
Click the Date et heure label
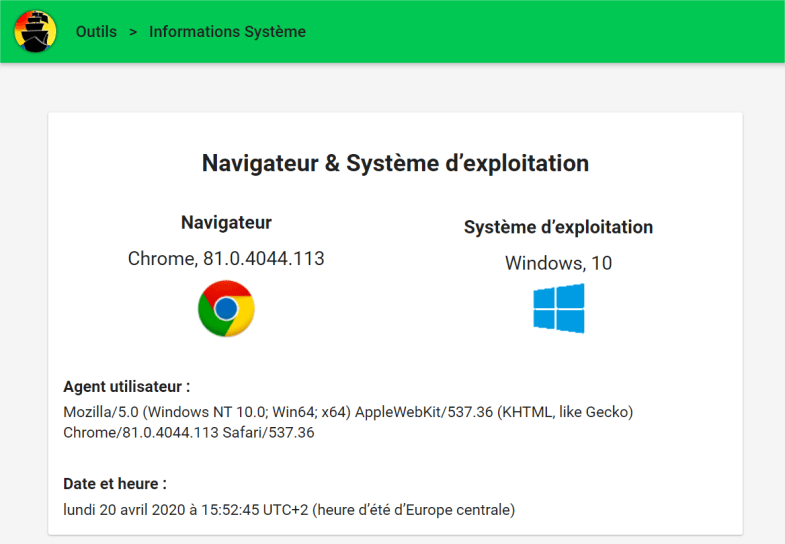click(x=115, y=484)
